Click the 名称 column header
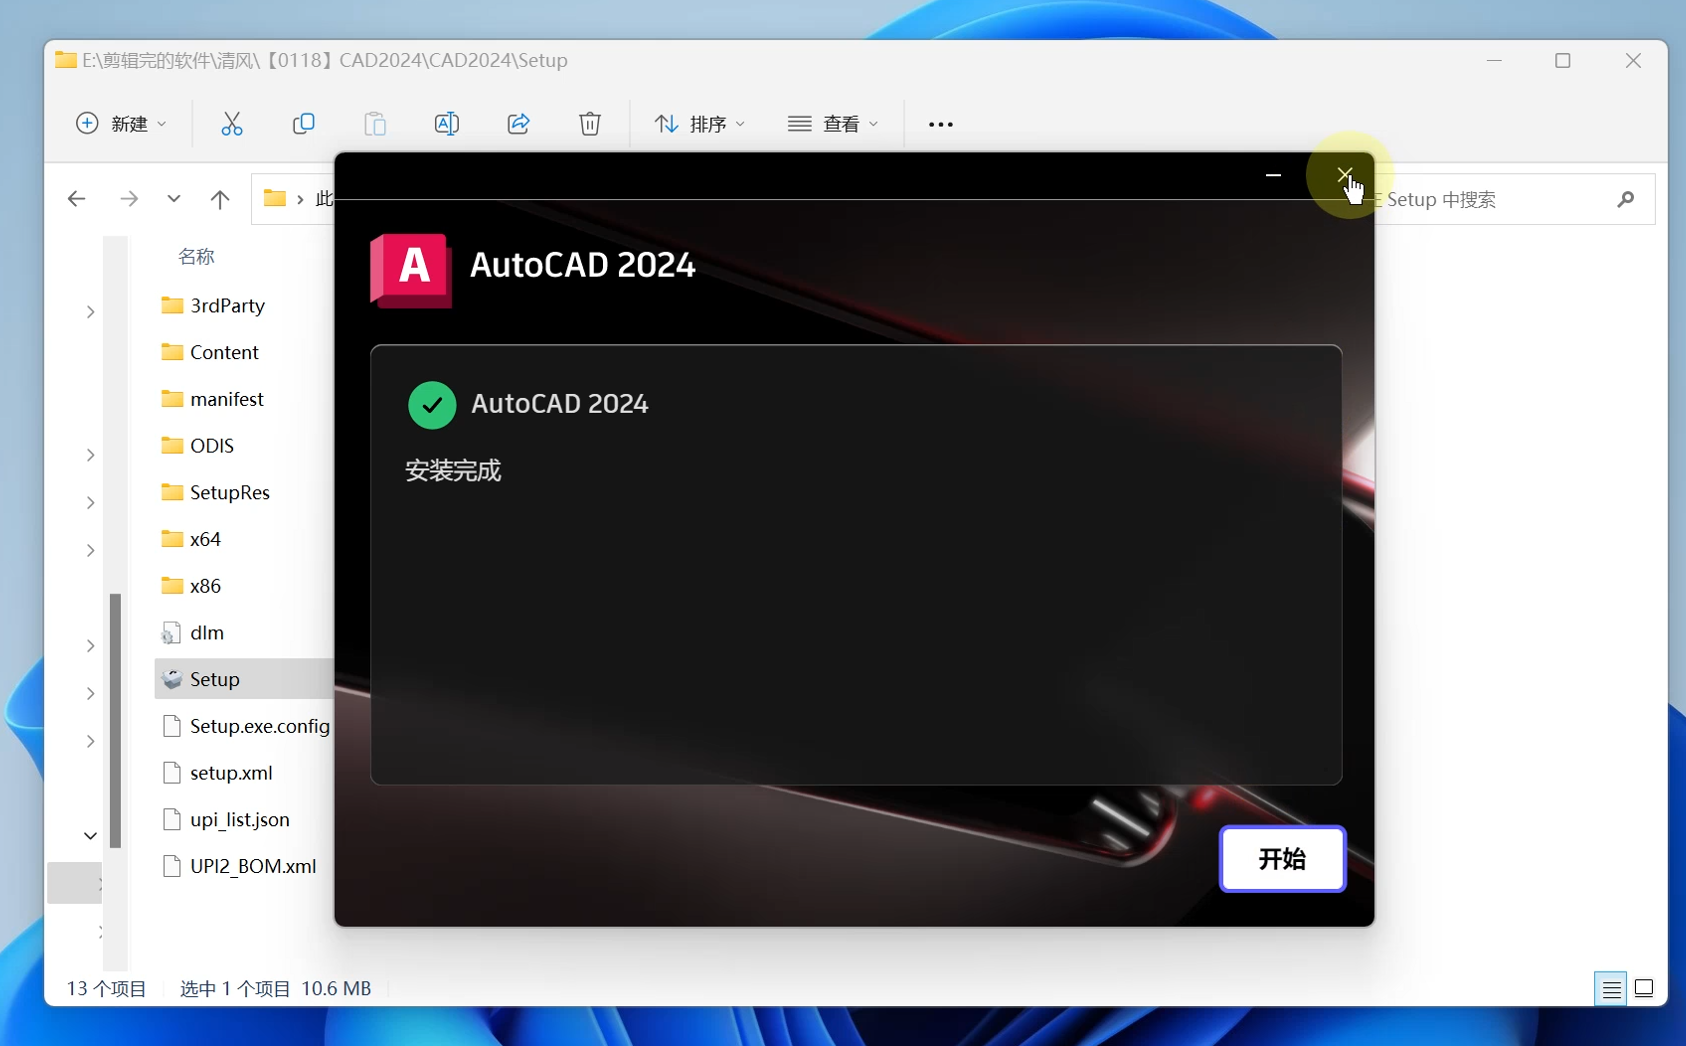The width and height of the screenshot is (1686, 1046). tap(196, 257)
